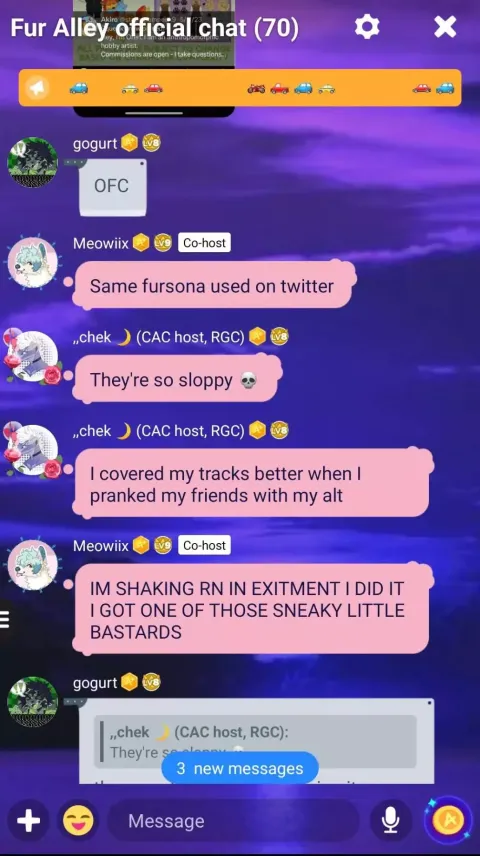Tap the megaphone announcement icon
Screen dimensions: 480x856
point(38,88)
